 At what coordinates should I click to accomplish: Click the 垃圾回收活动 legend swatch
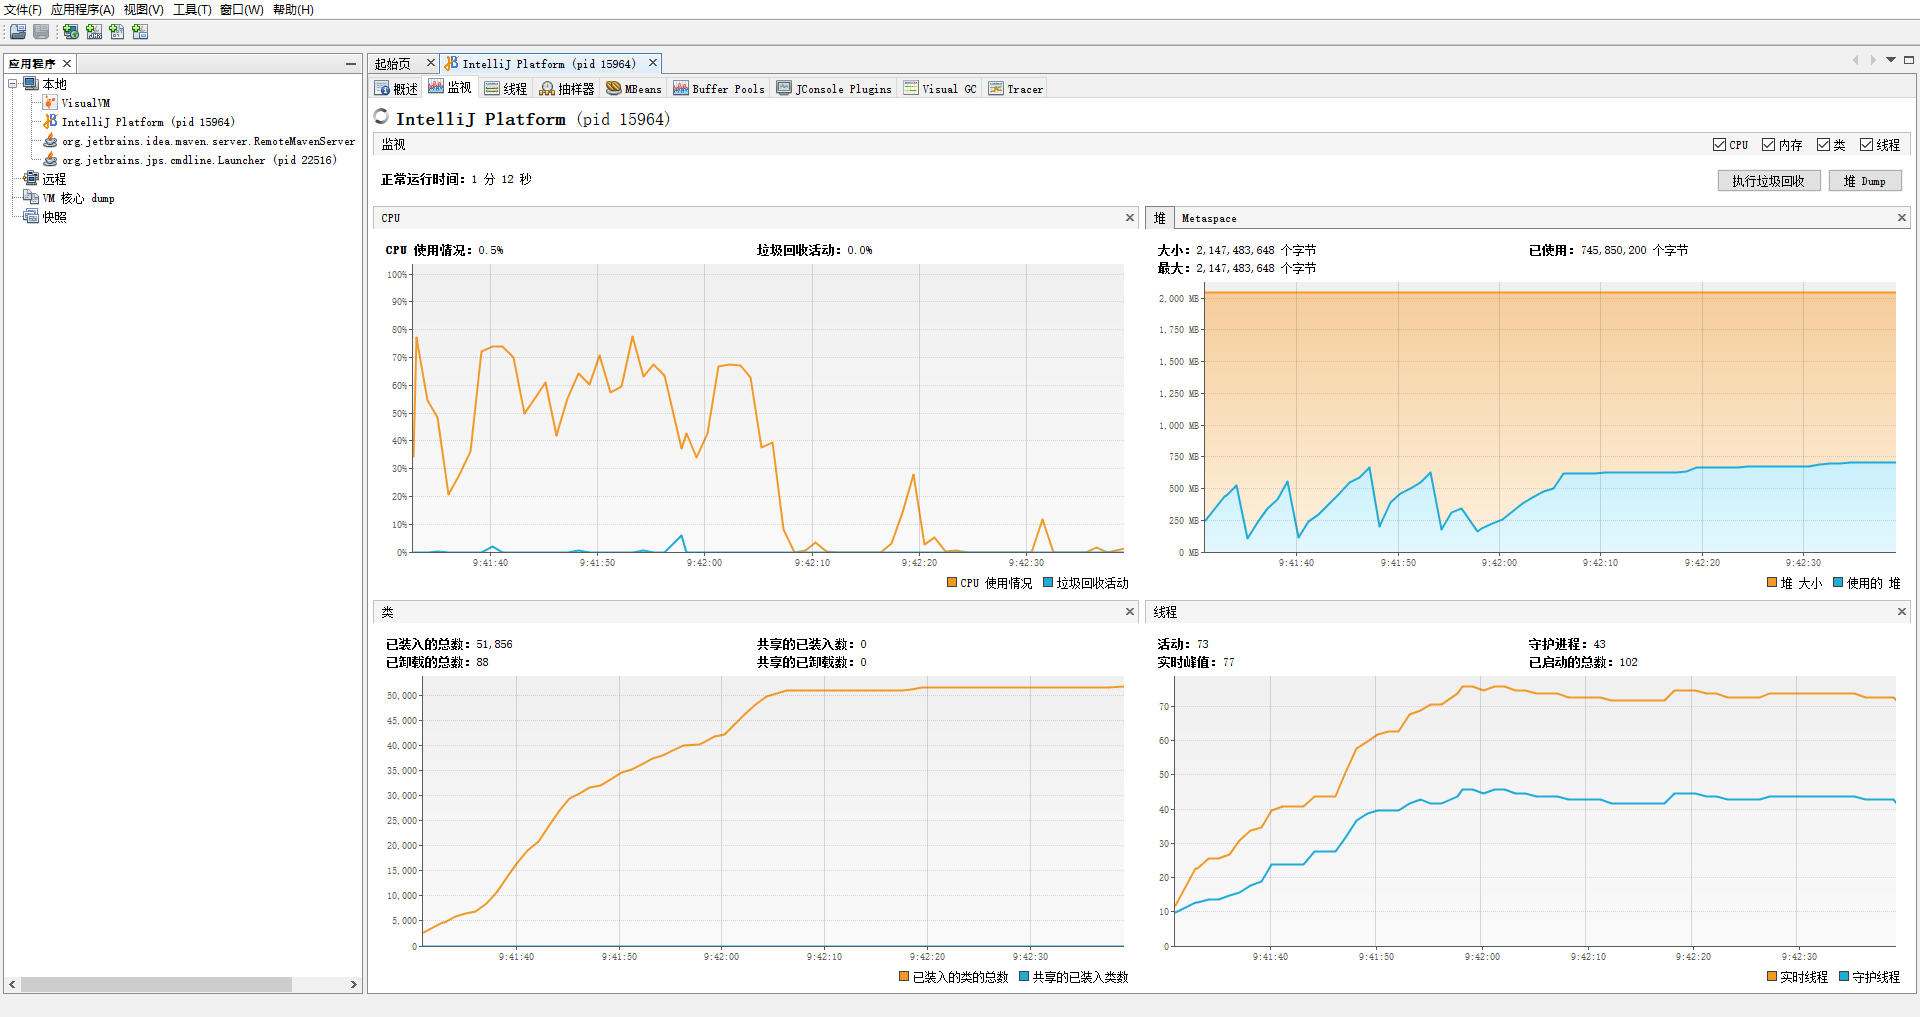coord(1048,583)
